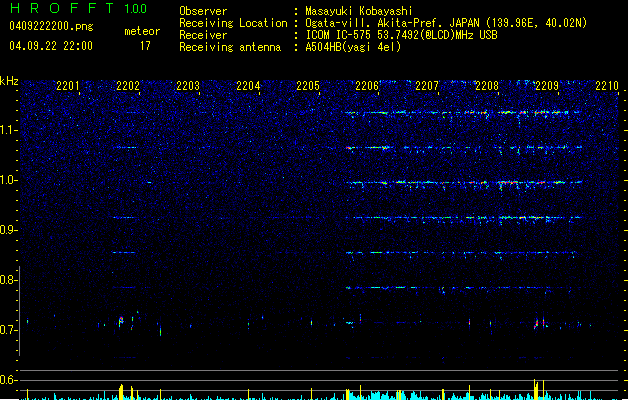Click the date 04.09.22 22:00
Screen dimensions: 629x400
(51, 46)
